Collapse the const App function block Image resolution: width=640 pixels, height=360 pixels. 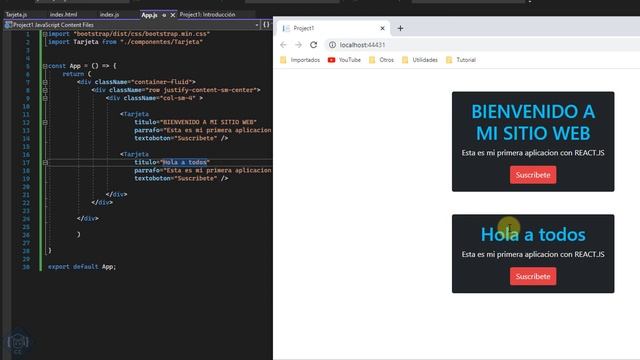point(45,66)
